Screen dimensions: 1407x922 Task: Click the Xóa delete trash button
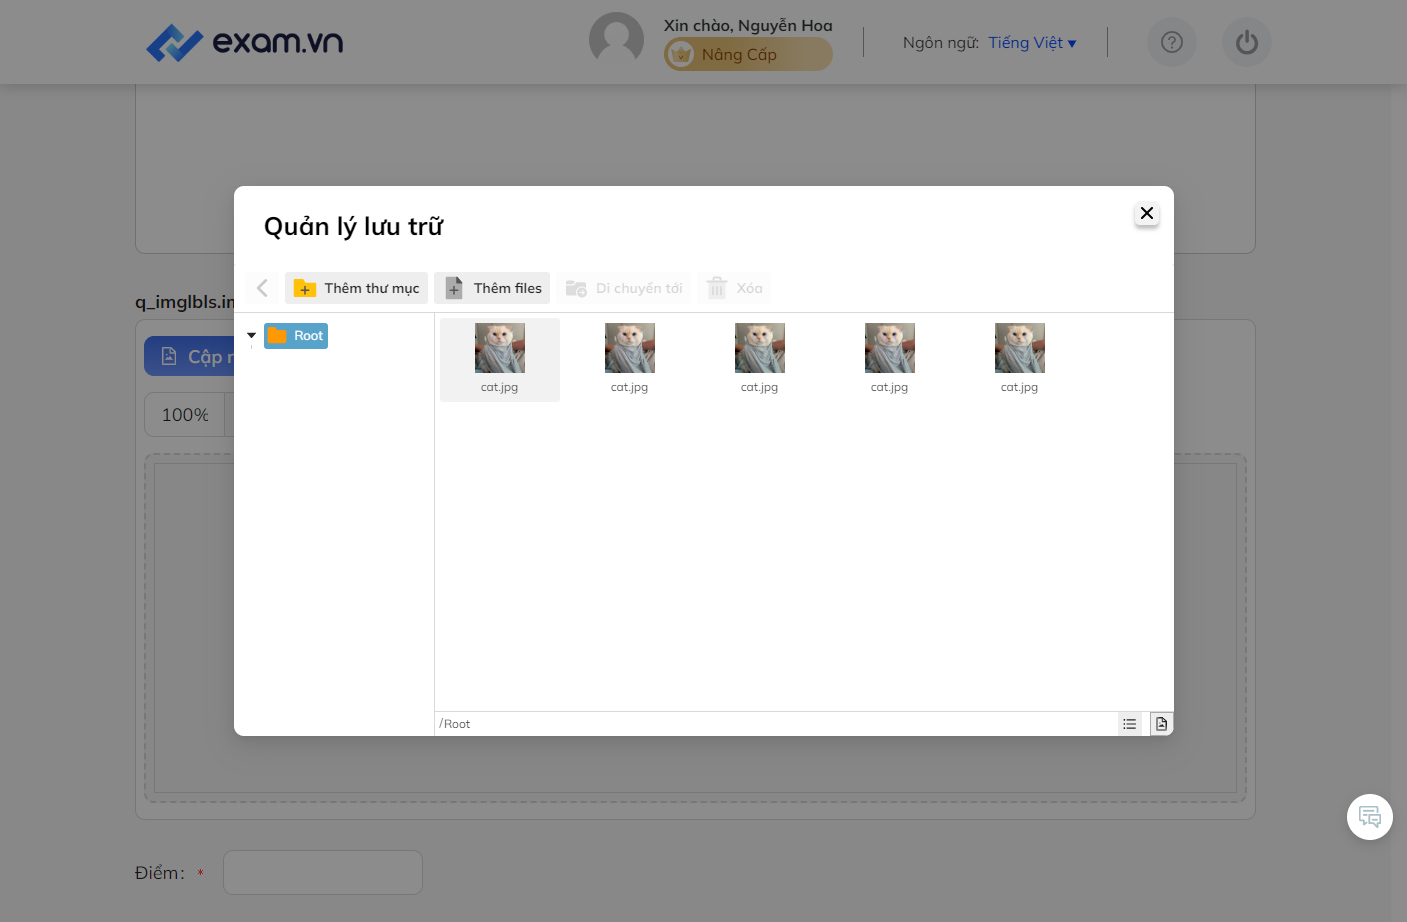click(734, 288)
